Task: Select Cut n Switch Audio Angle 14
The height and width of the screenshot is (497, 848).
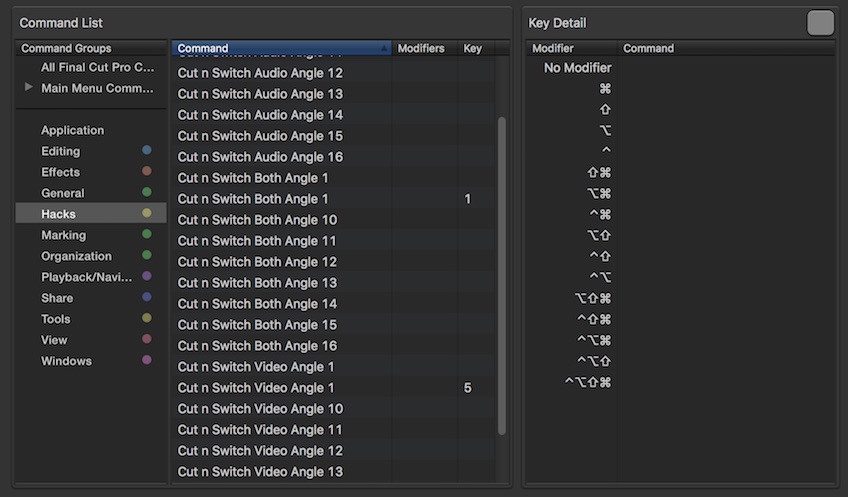Action: (260, 115)
